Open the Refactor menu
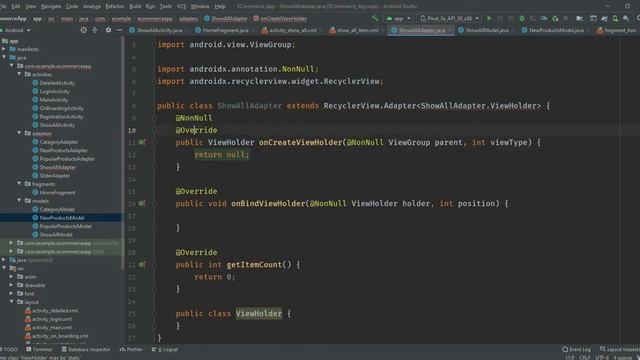 (x=115, y=6)
